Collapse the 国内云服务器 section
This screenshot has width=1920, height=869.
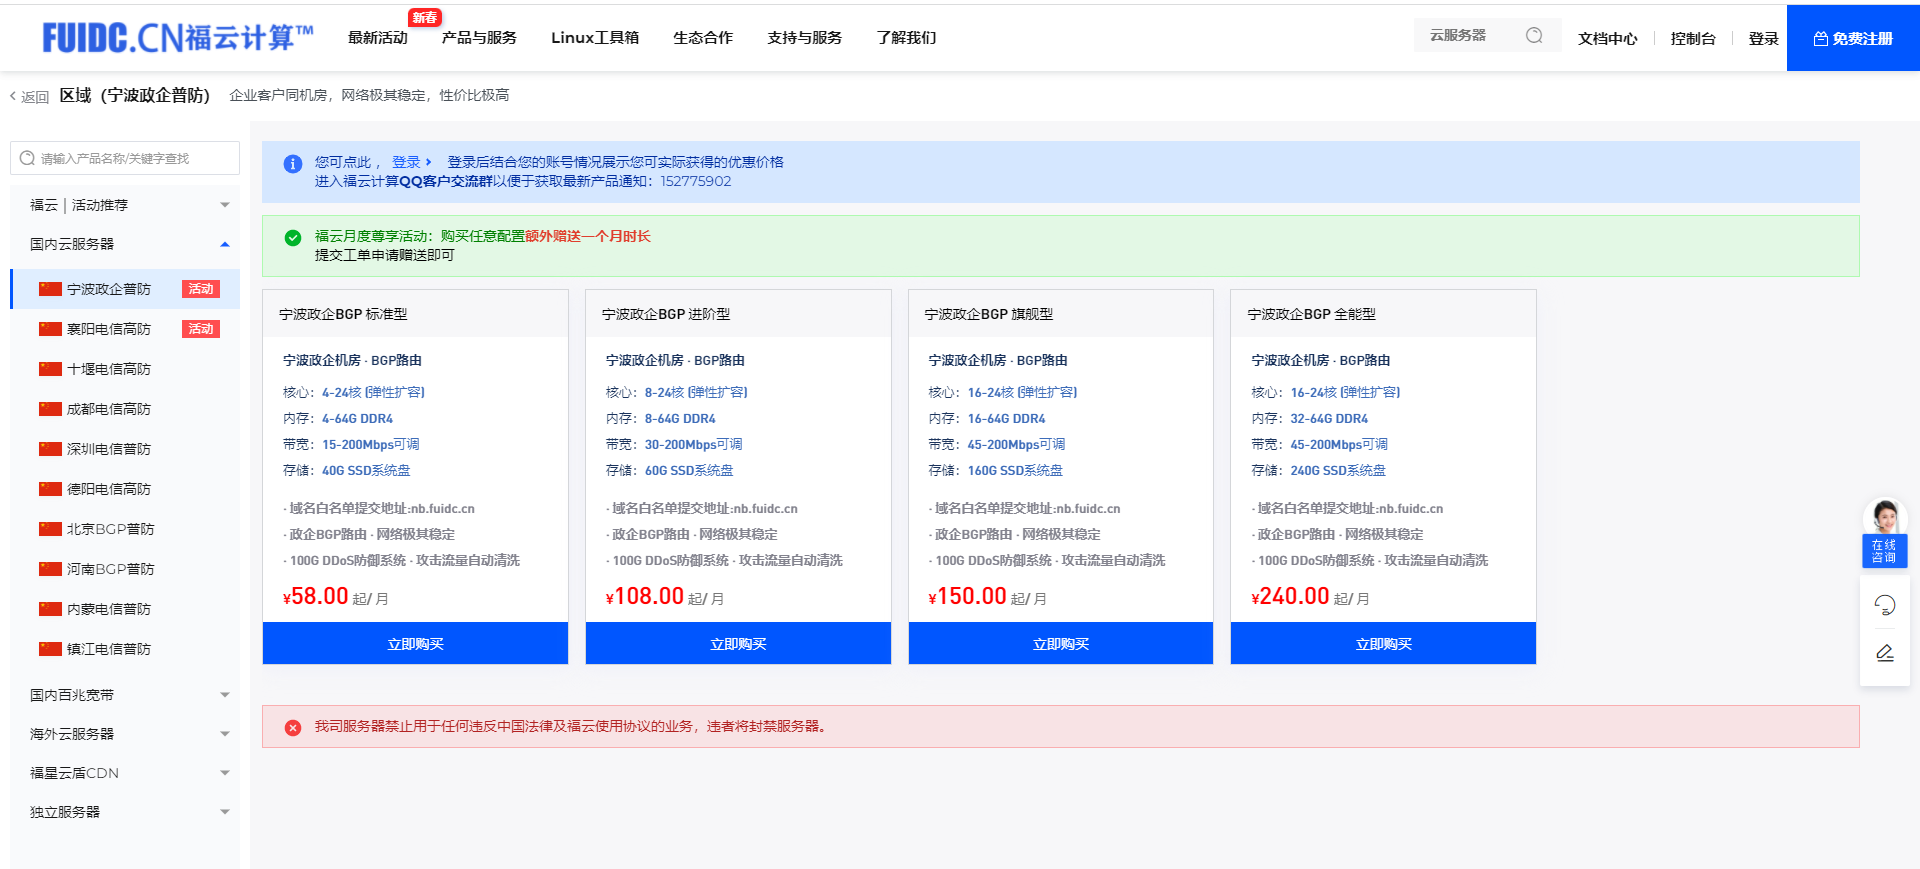click(125, 244)
